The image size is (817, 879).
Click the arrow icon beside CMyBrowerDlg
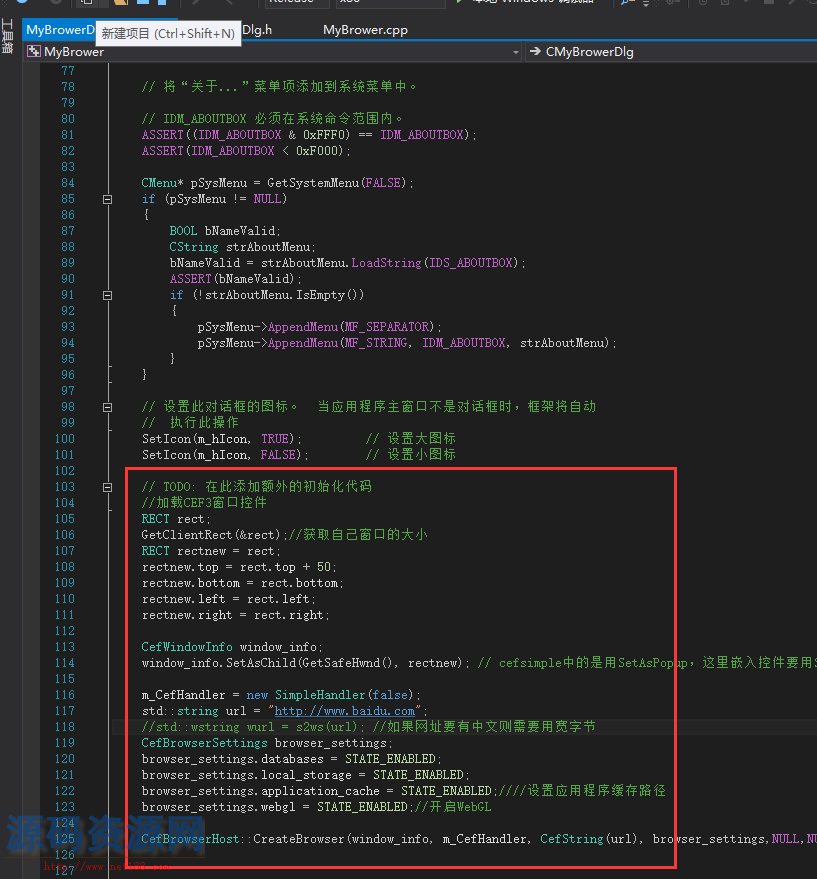535,52
